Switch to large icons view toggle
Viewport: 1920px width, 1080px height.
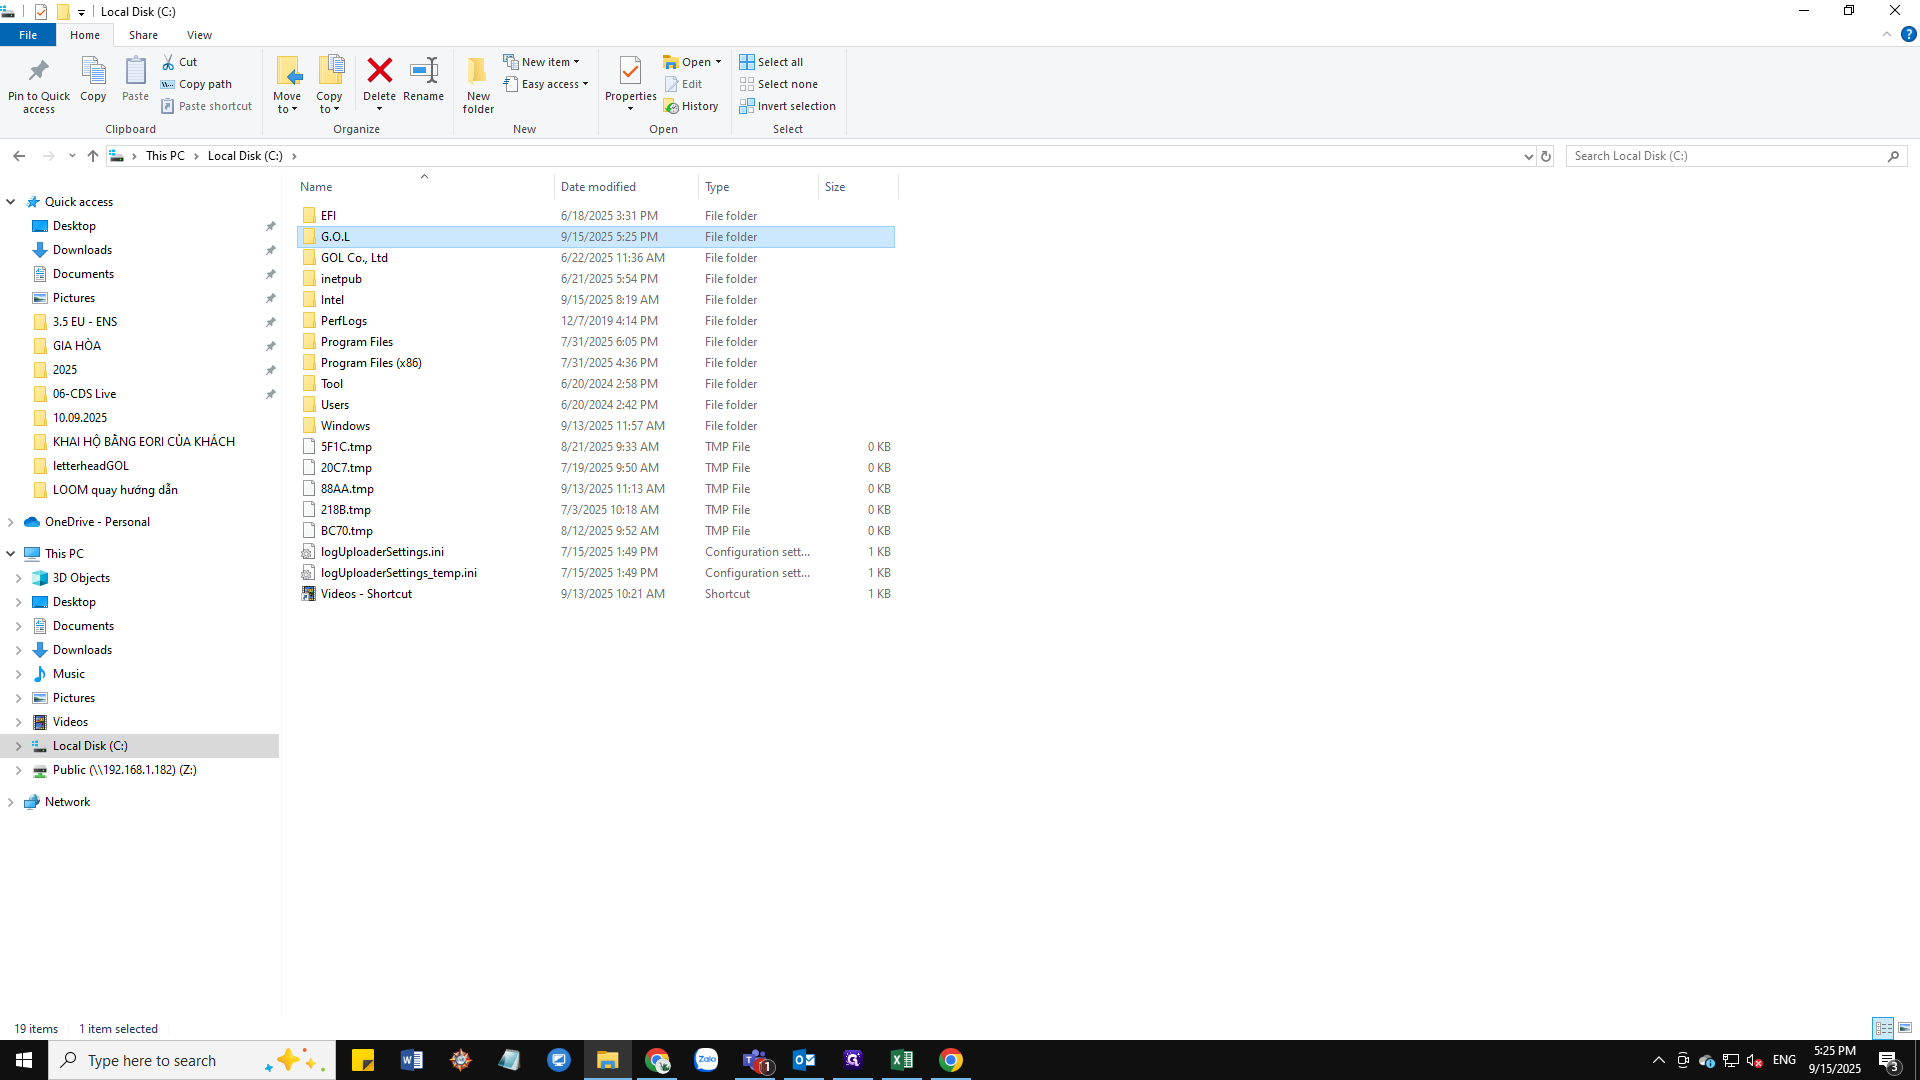[1905, 1028]
